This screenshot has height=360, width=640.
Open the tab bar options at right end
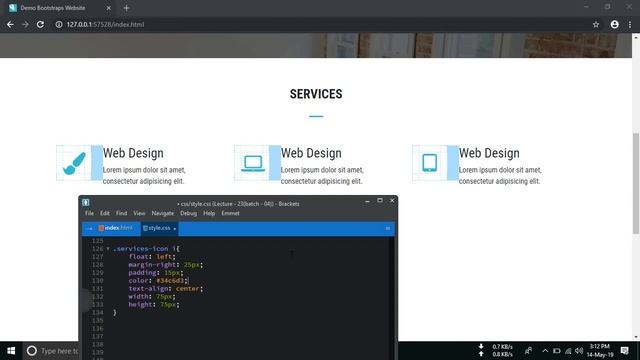click(388, 229)
